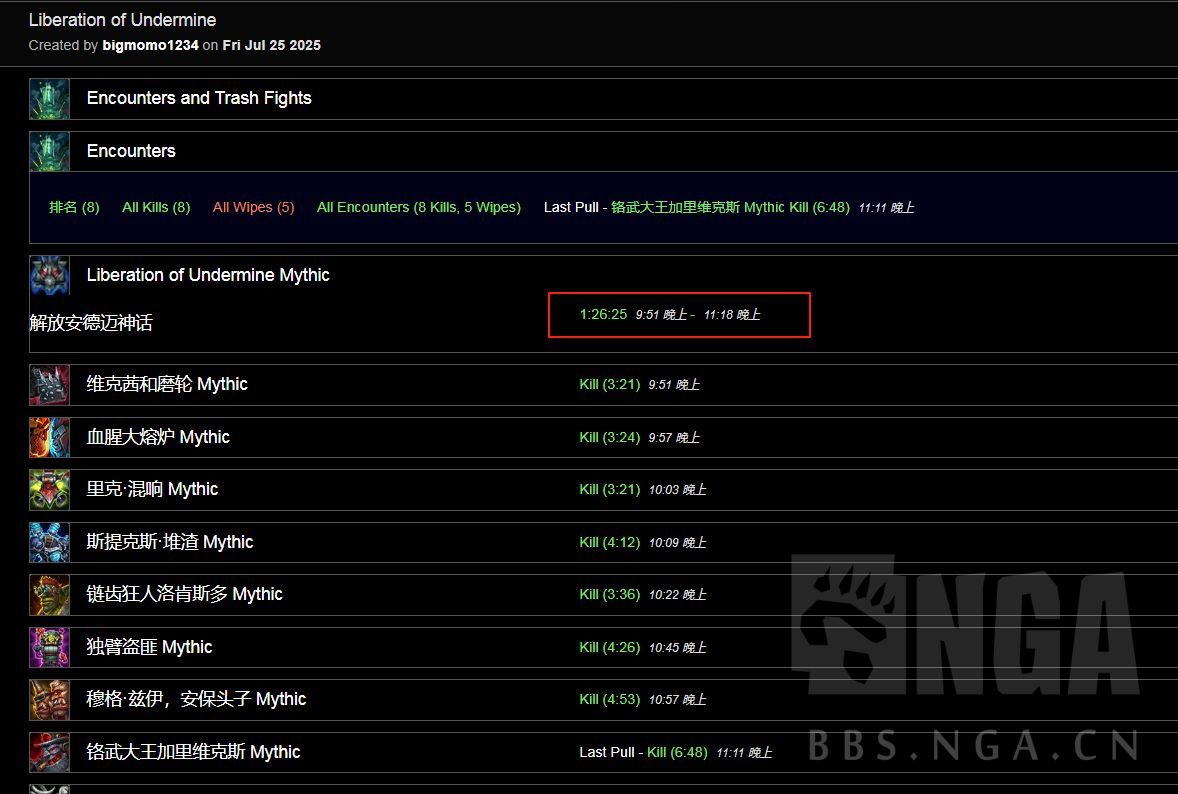Click the 穆格·兹伊 boss icon
Screen dimensions: 1178x794
[49, 700]
